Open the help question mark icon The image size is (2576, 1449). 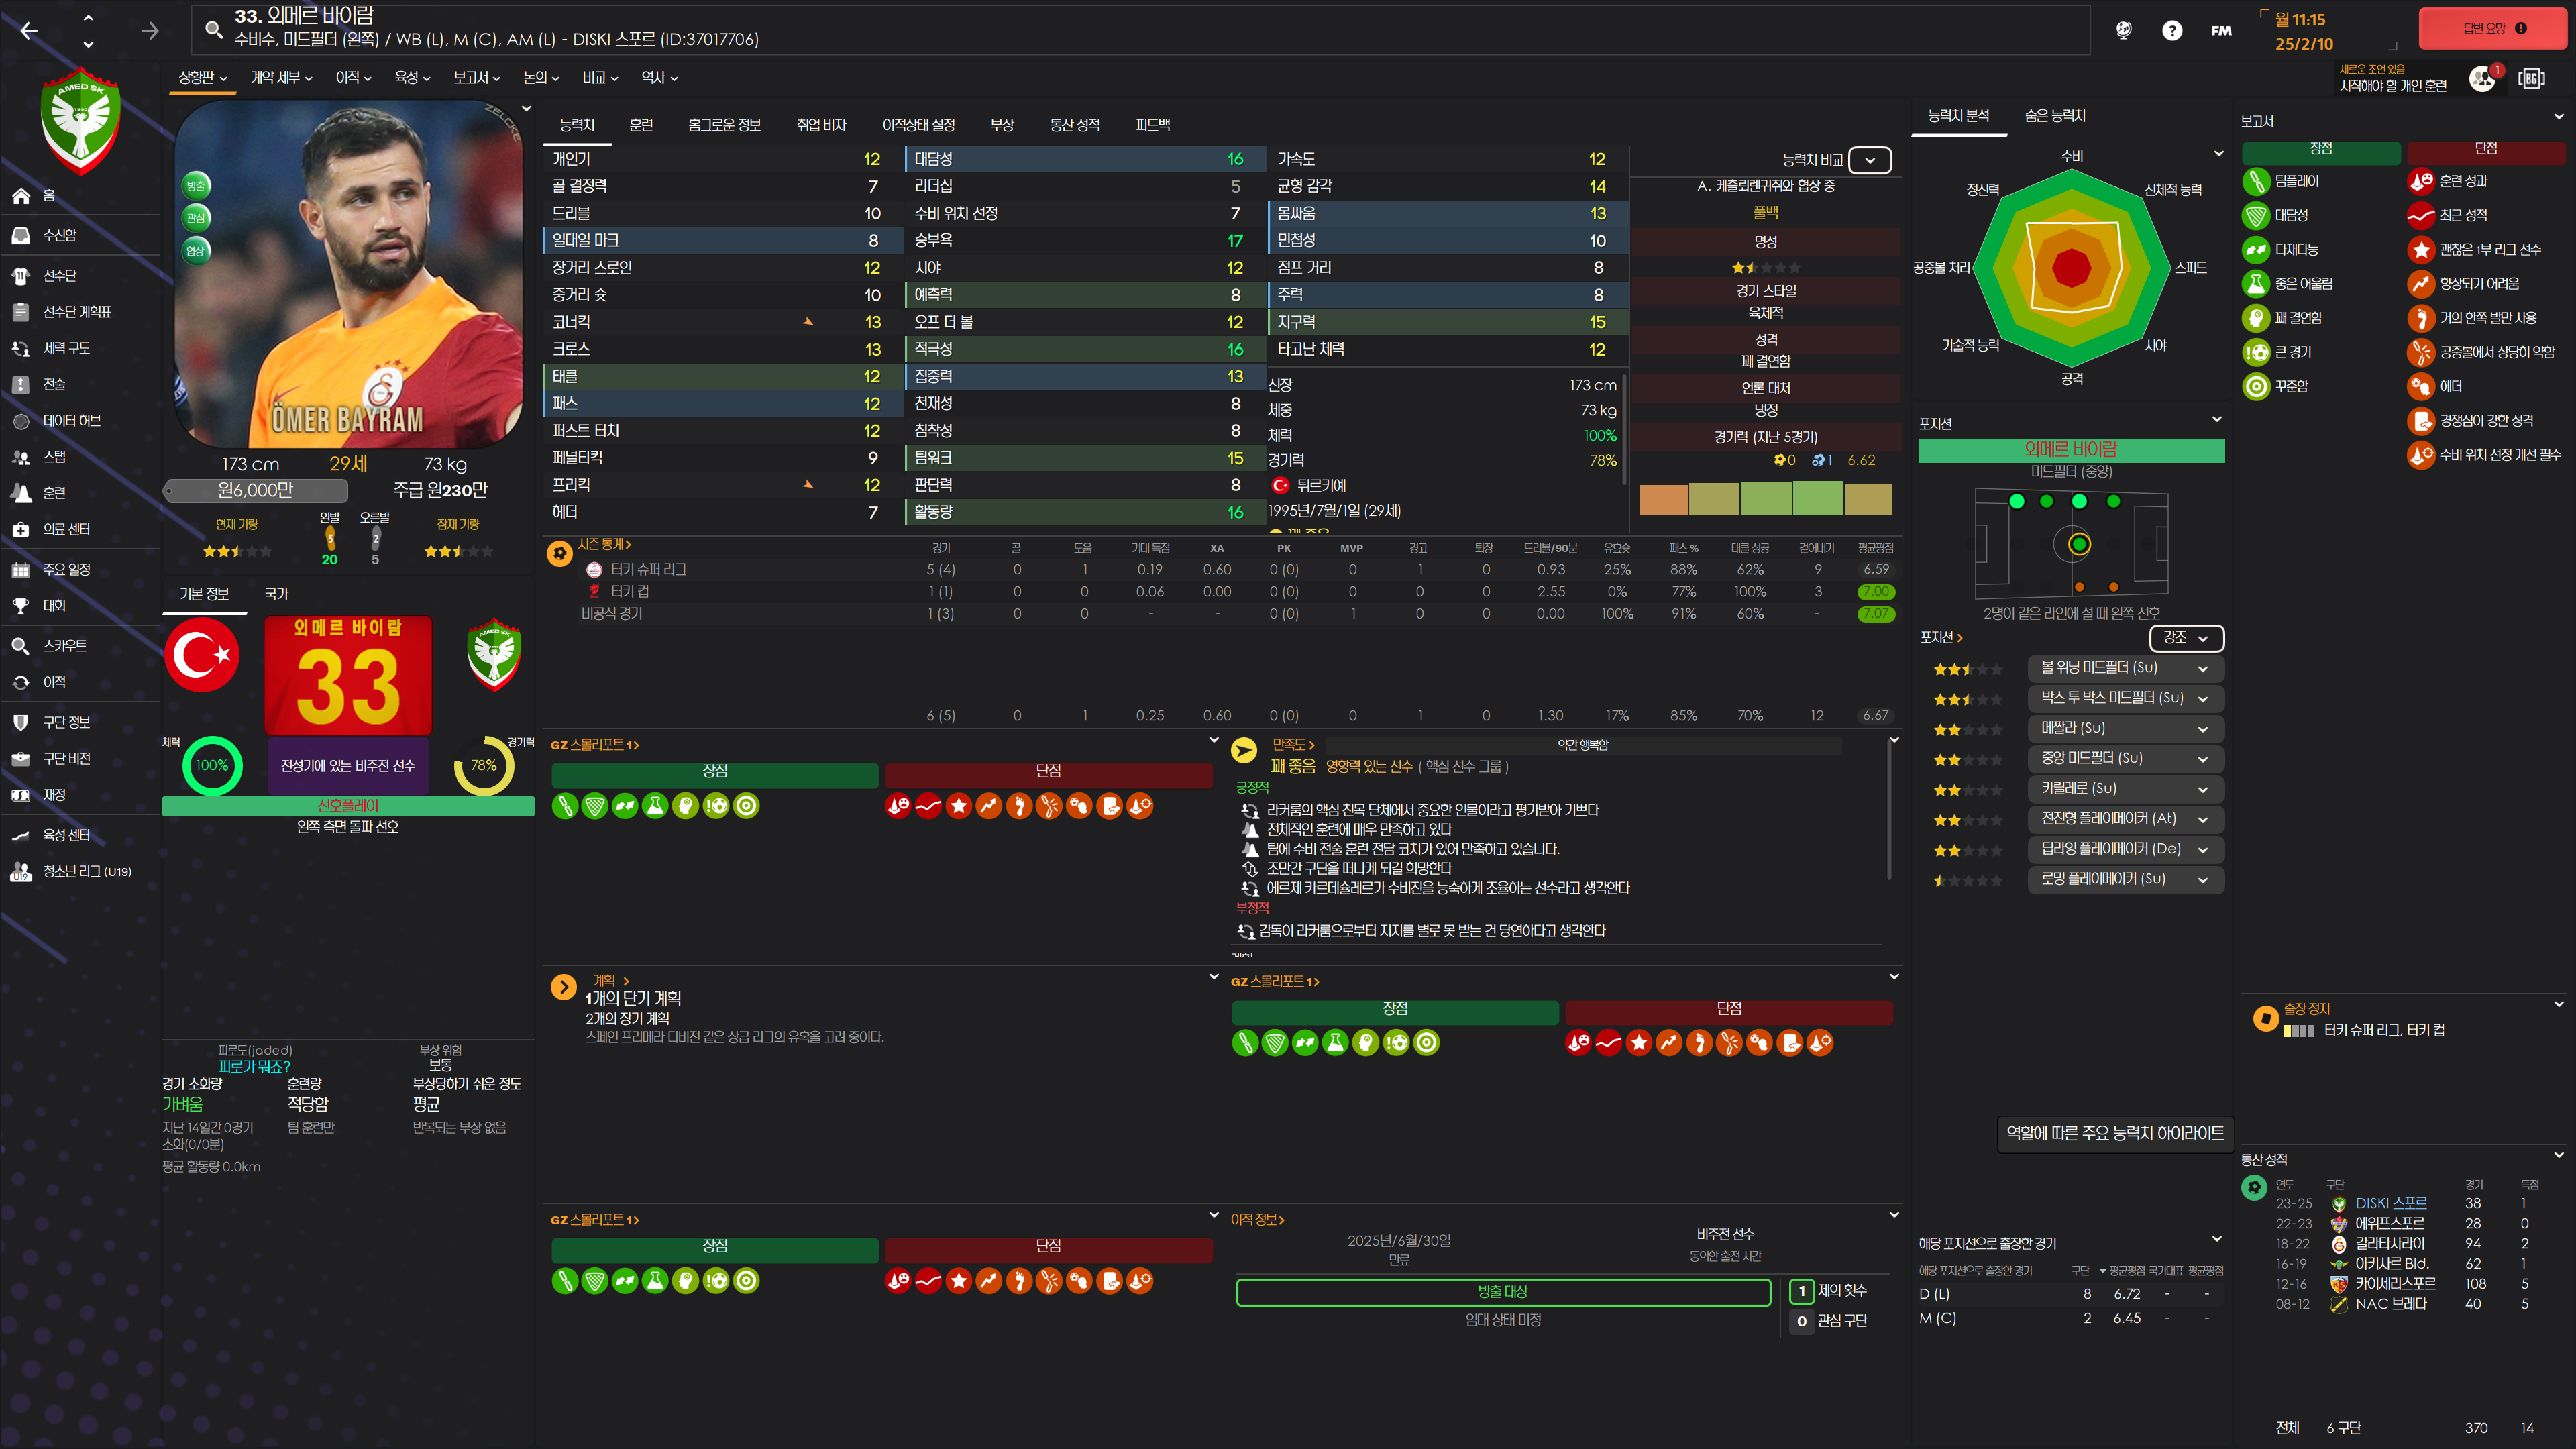(x=2171, y=30)
